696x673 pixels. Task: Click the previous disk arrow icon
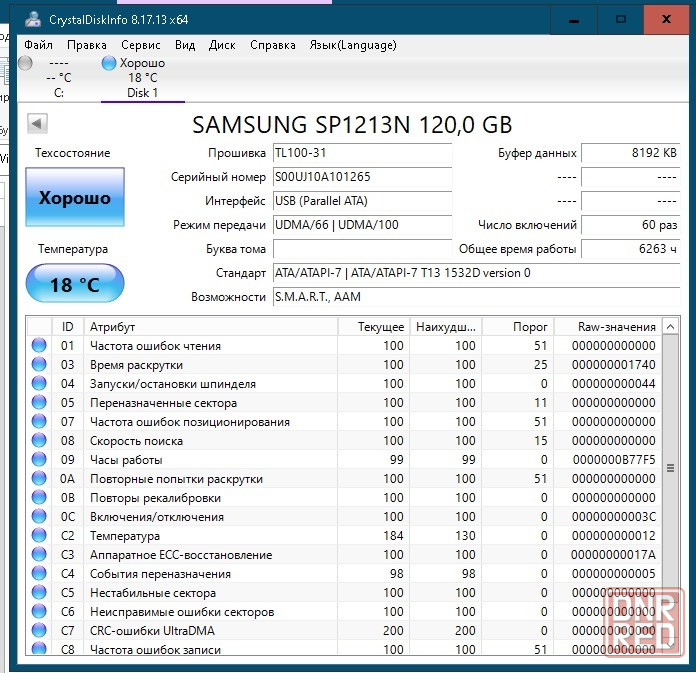click(37, 123)
